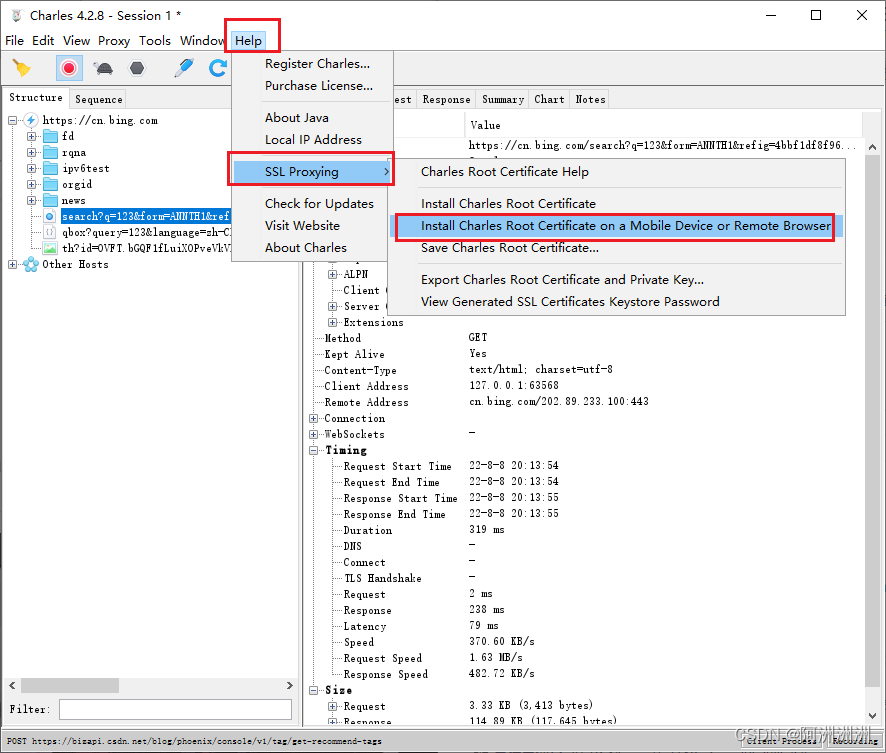Open the Tools menu
886x753 pixels.
(155, 41)
